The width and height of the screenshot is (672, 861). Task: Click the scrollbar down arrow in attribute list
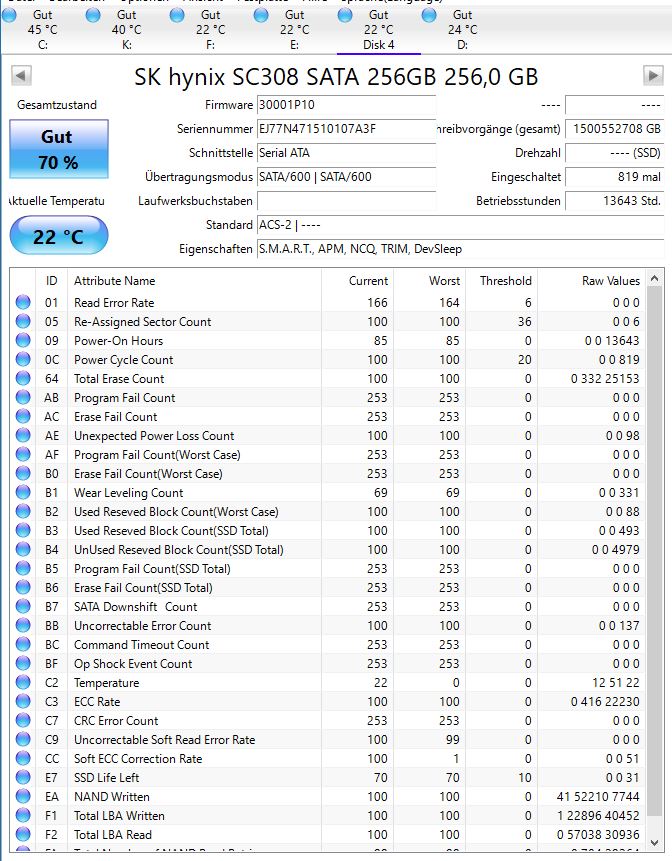654,842
